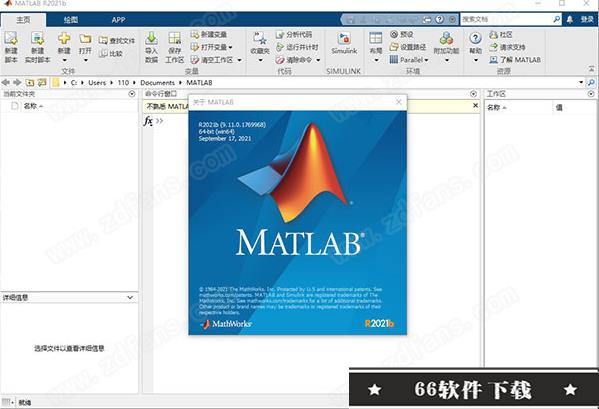Screen dimensions: 599x409
Task: Expand the Help (帮助) dropdown arrow
Action: [x=476, y=60]
